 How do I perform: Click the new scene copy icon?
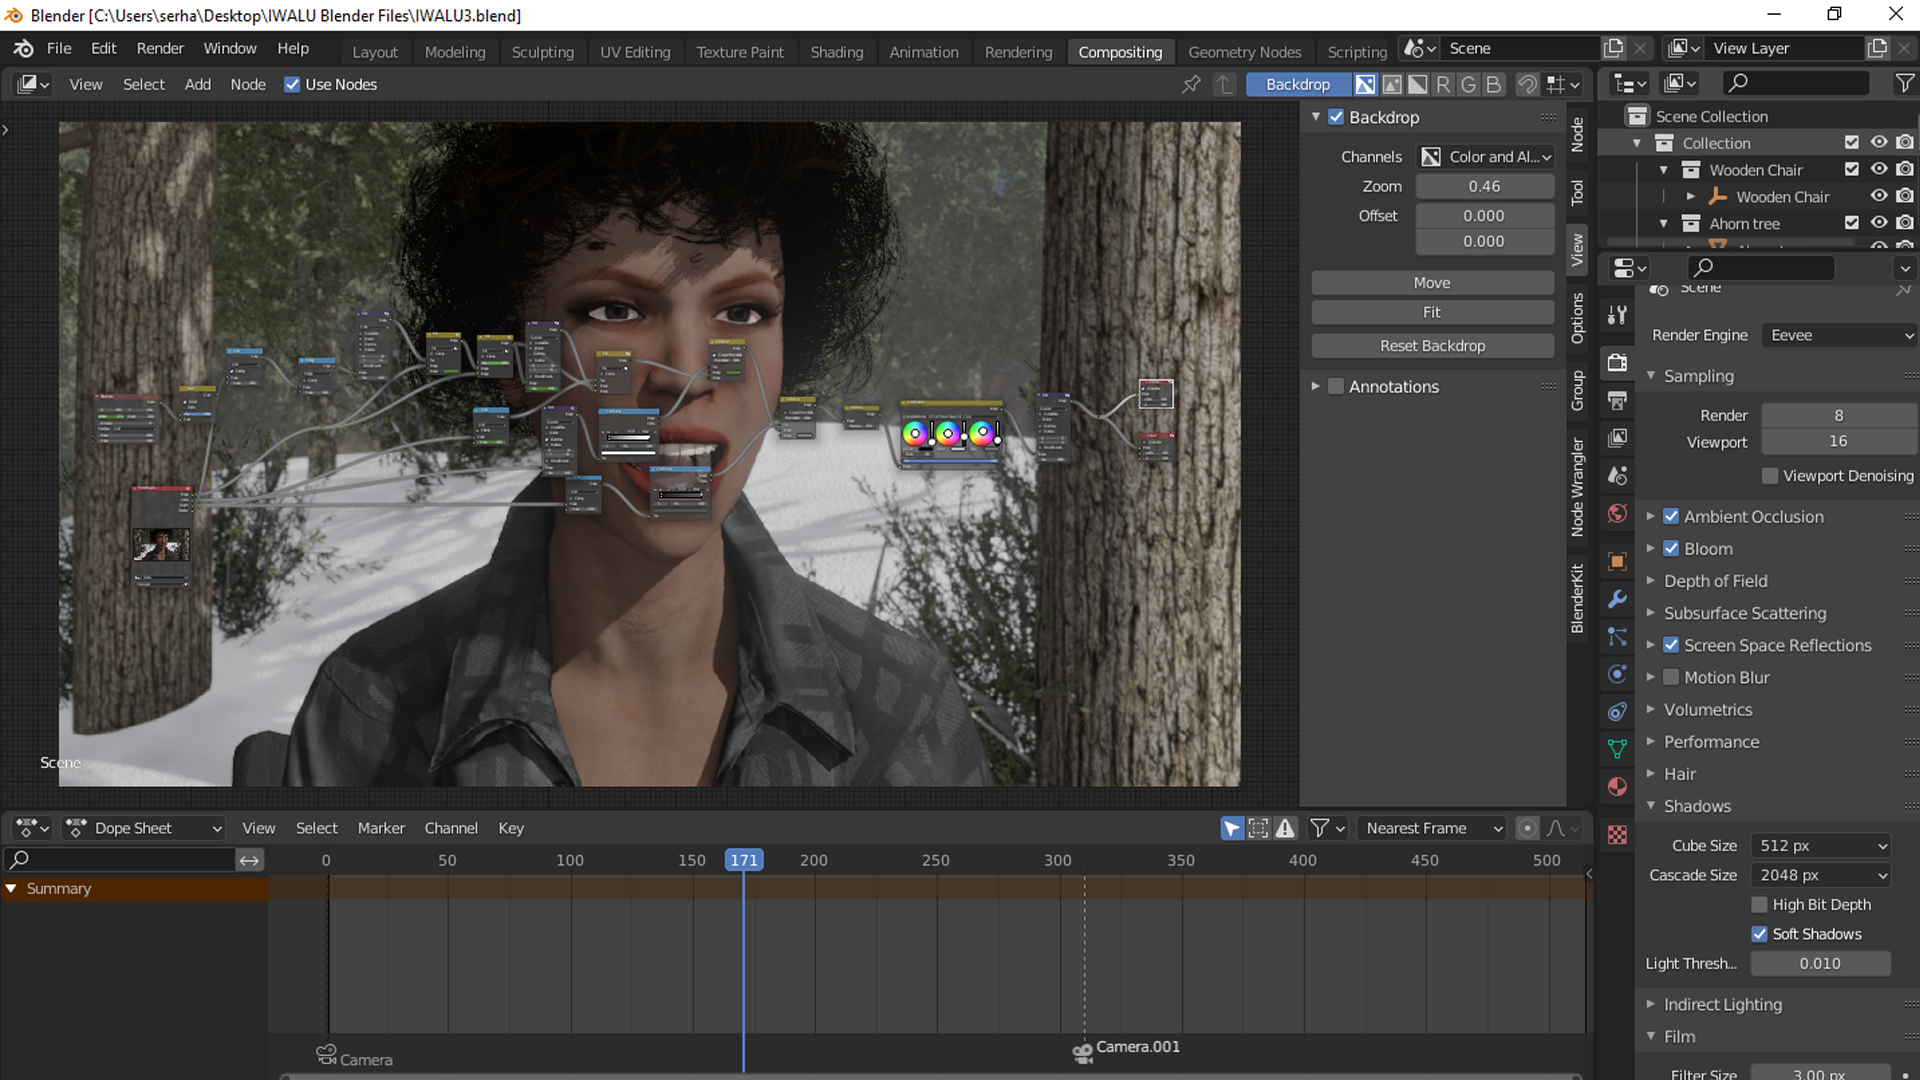pos(1613,48)
